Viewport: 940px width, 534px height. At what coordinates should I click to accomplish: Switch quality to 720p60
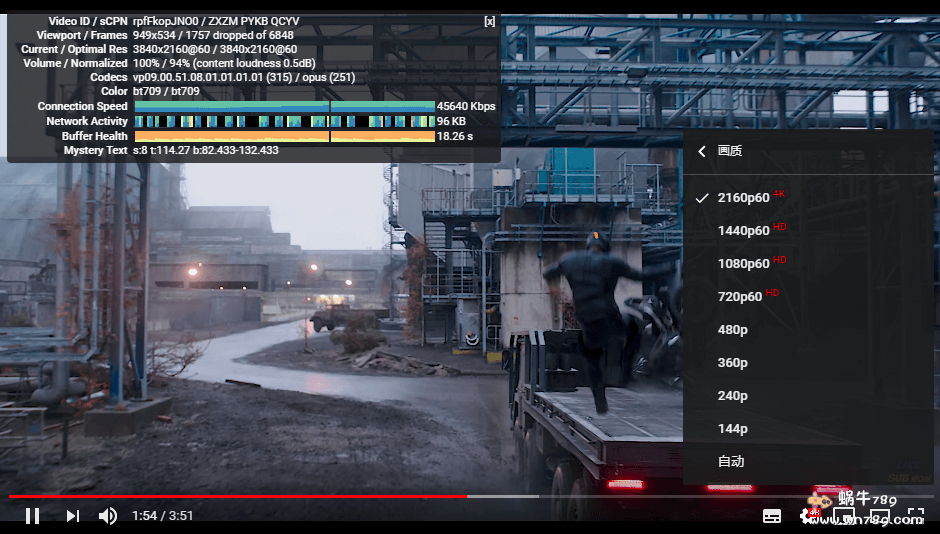(740, 297)
